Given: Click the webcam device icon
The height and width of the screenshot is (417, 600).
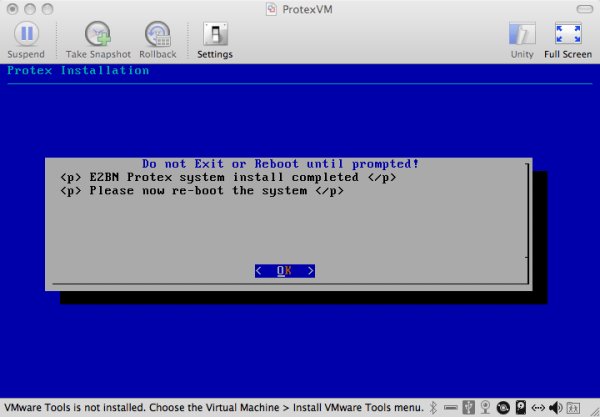Looking at the screenshot, I should point(485,408).
